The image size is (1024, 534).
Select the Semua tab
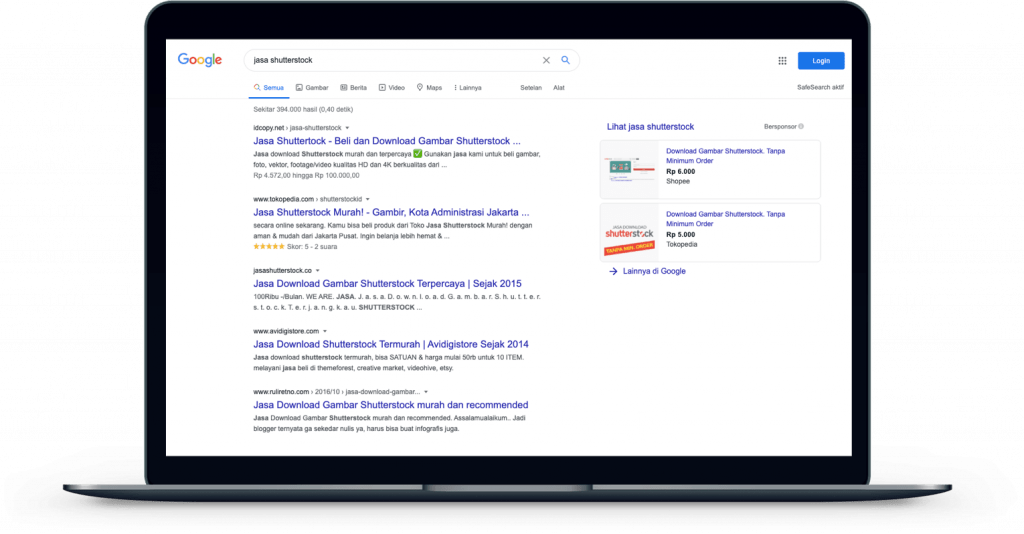pyautogui.click(x=268, y=87)
